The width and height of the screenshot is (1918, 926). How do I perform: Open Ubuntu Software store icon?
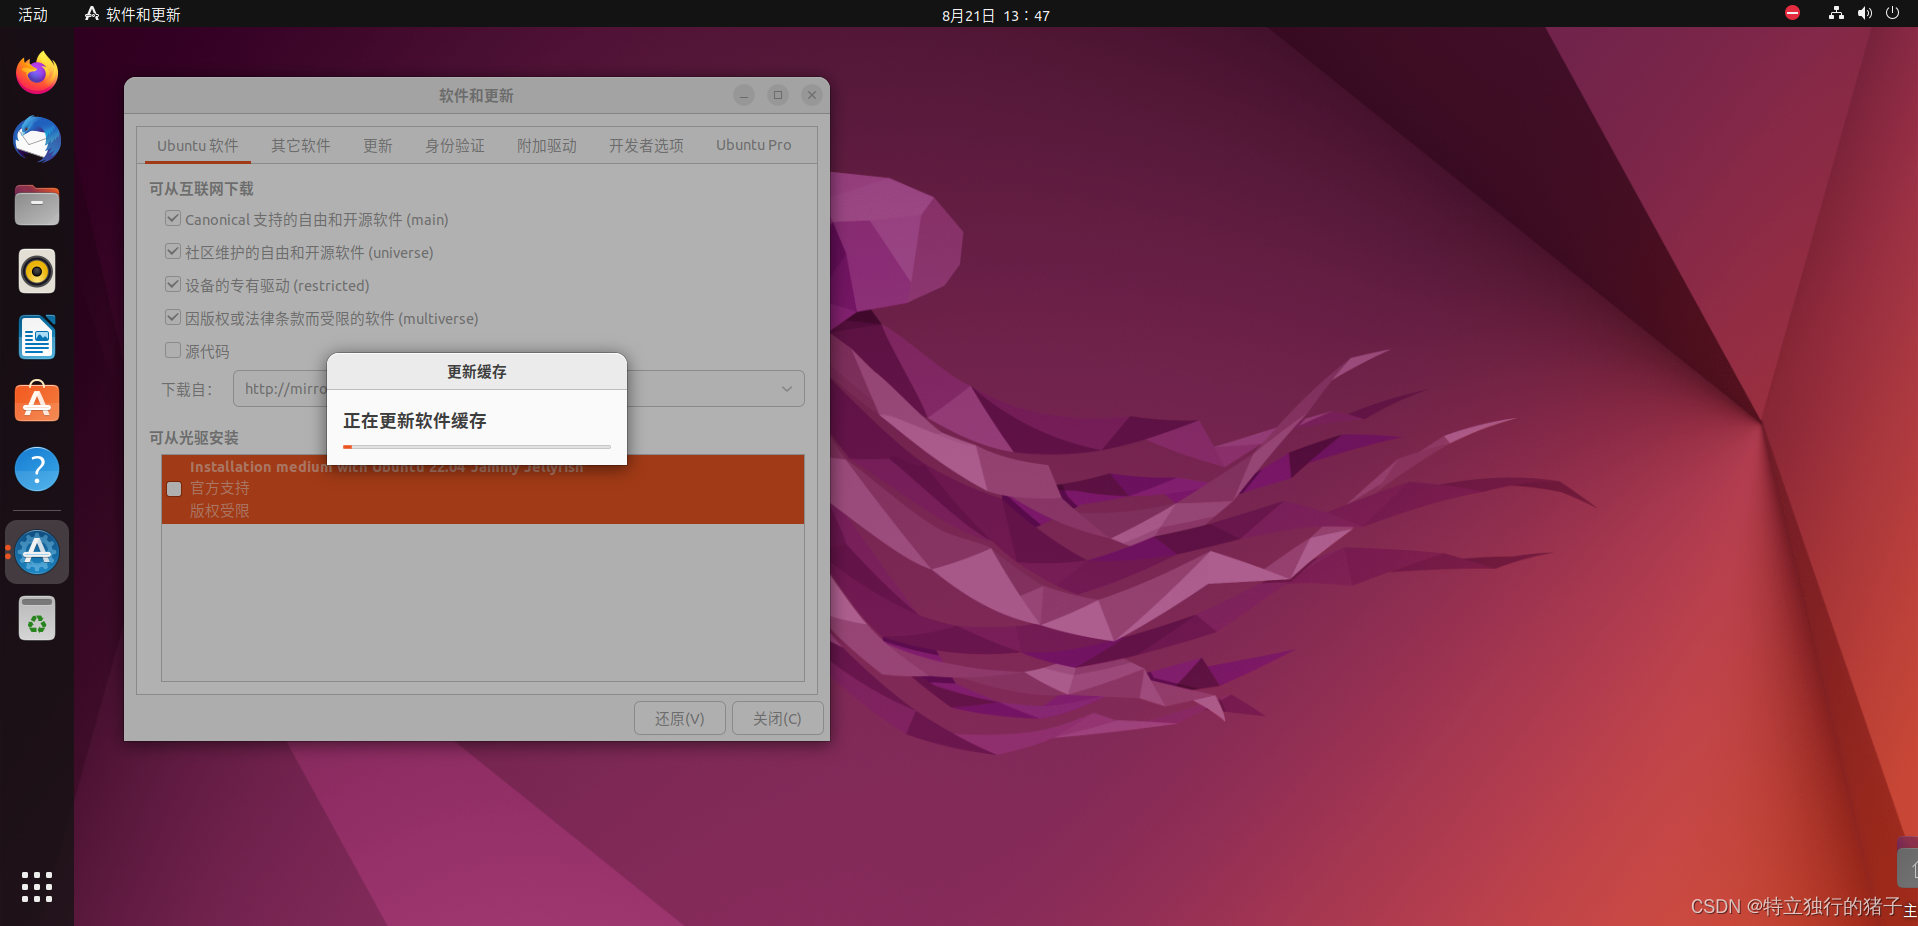click(37, 403)
